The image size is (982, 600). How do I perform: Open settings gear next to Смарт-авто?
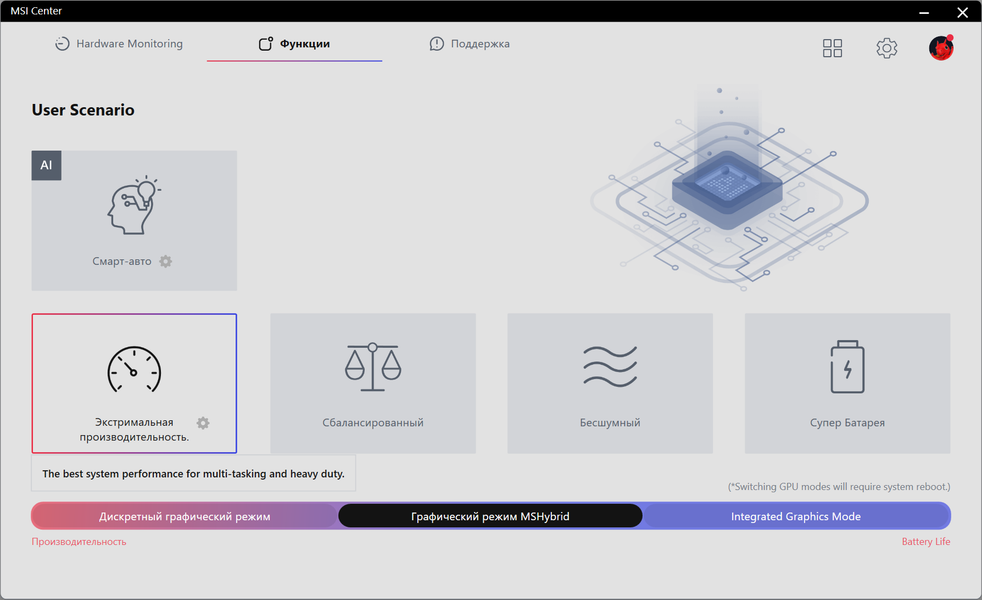(165, 261)
